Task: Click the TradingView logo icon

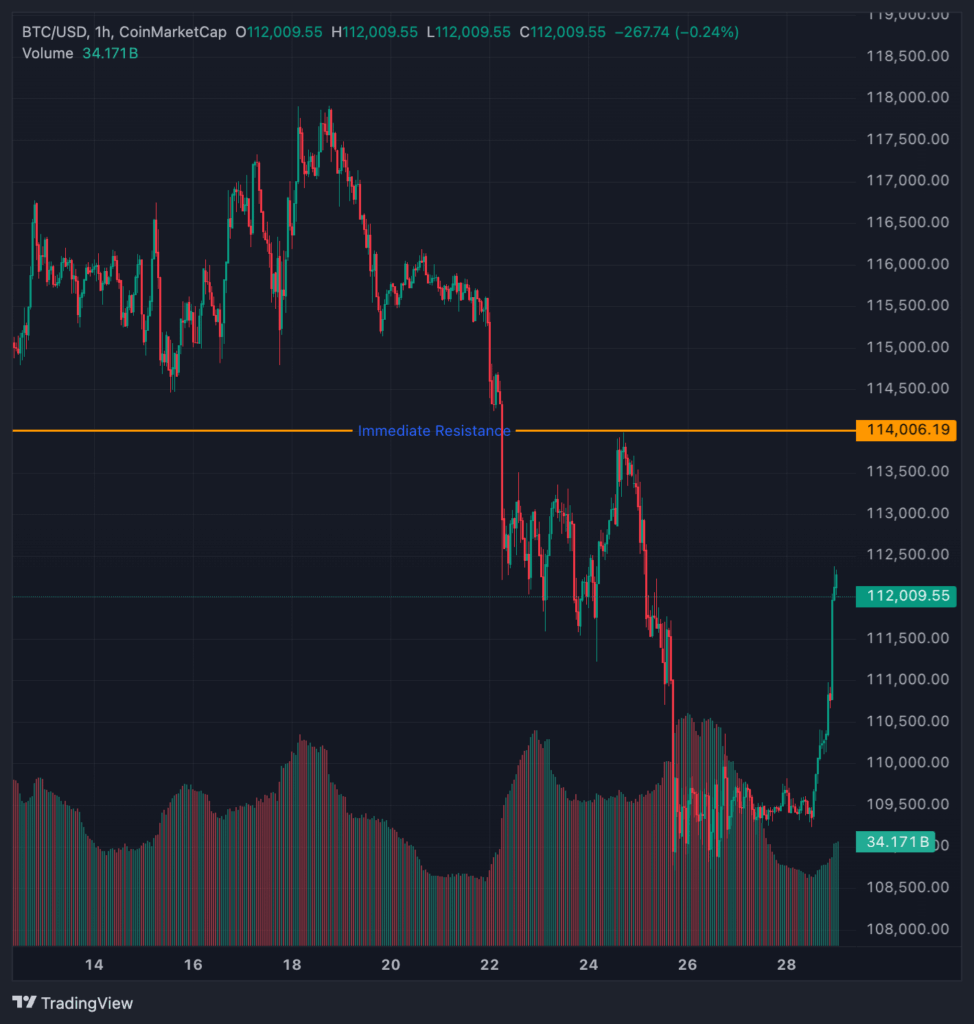Action: click(x=25, y=1003)
